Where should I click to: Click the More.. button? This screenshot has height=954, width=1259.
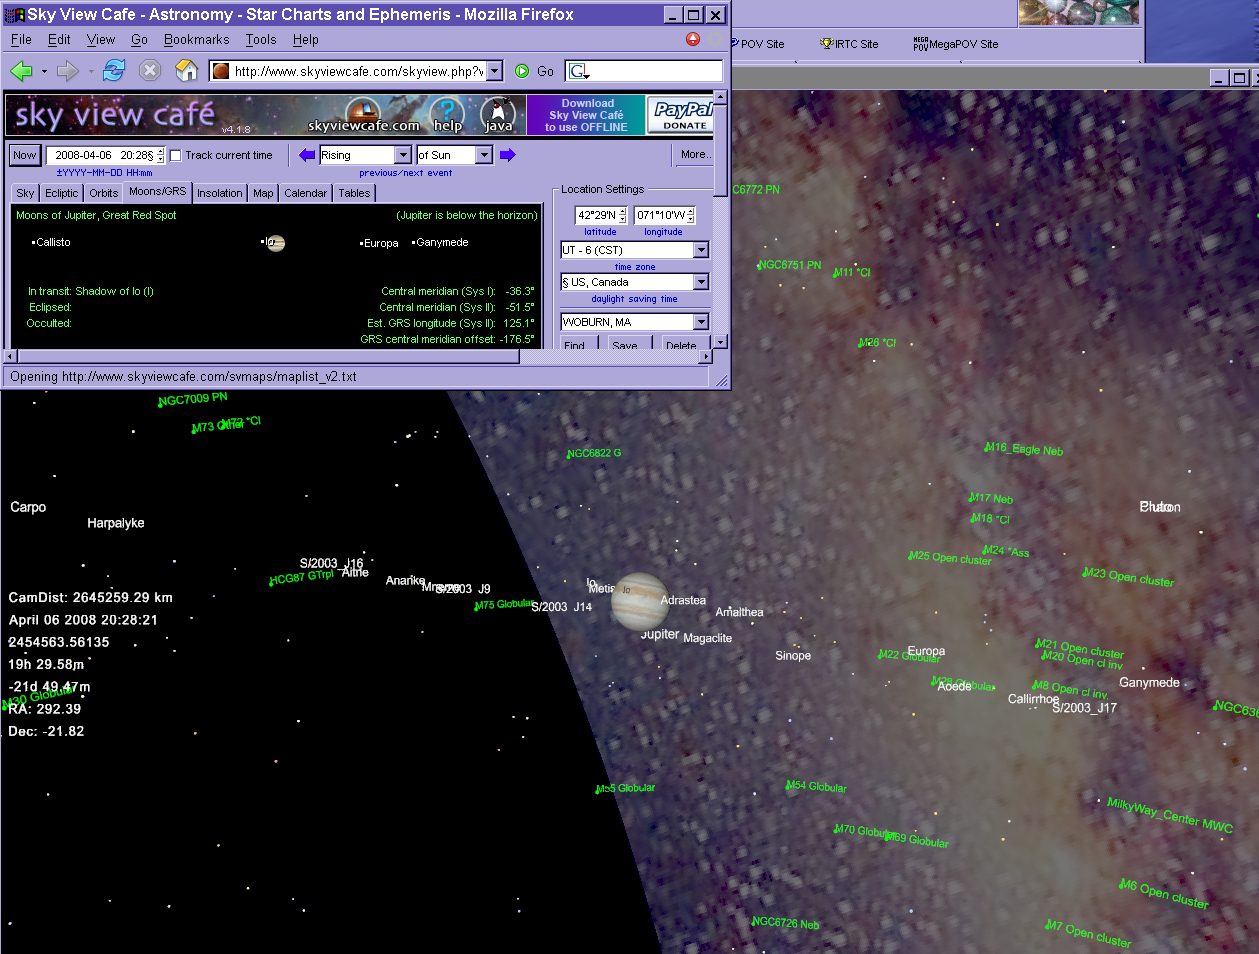tap(695, 155)
